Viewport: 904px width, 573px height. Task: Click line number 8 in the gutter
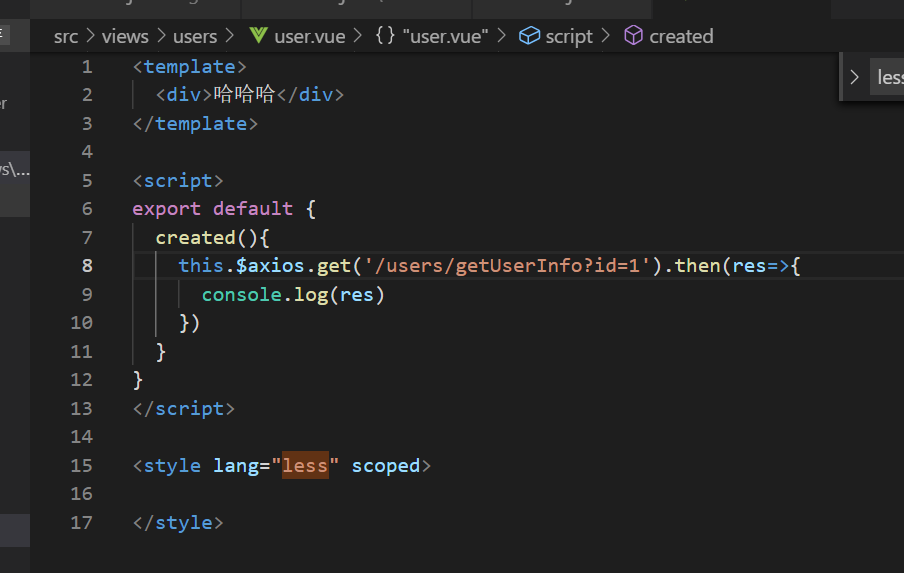click(87, 266)
